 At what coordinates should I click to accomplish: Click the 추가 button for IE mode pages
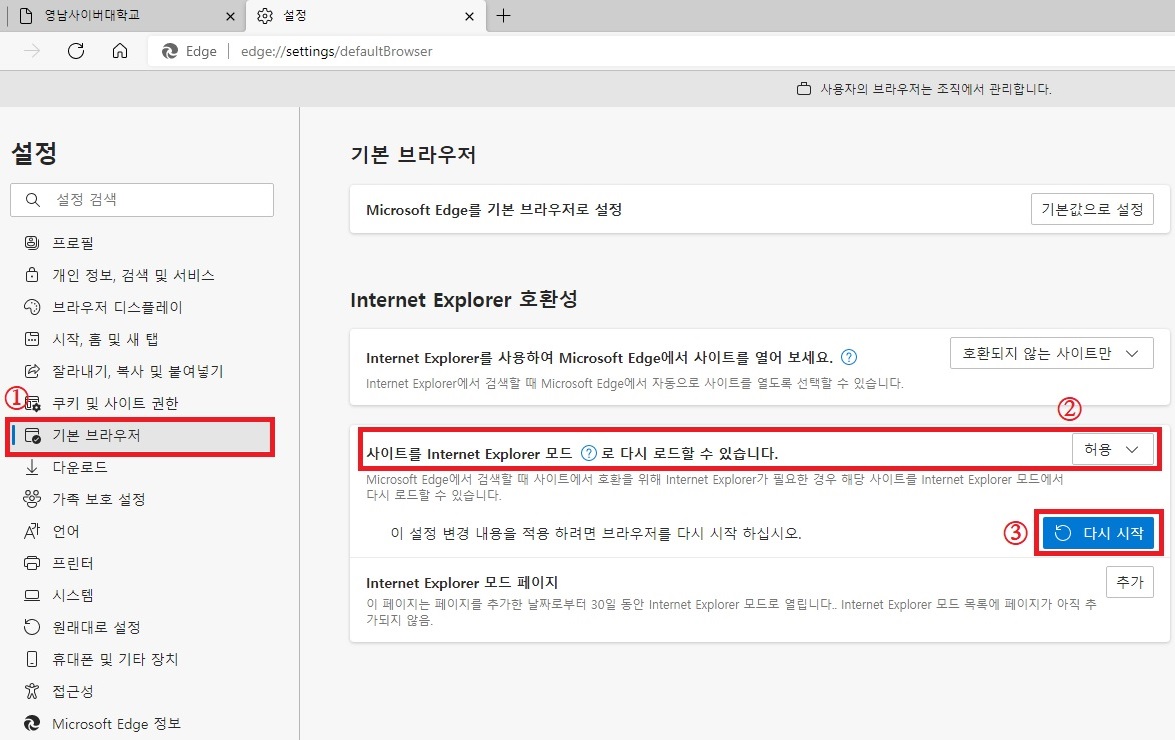pos(1130,582)
